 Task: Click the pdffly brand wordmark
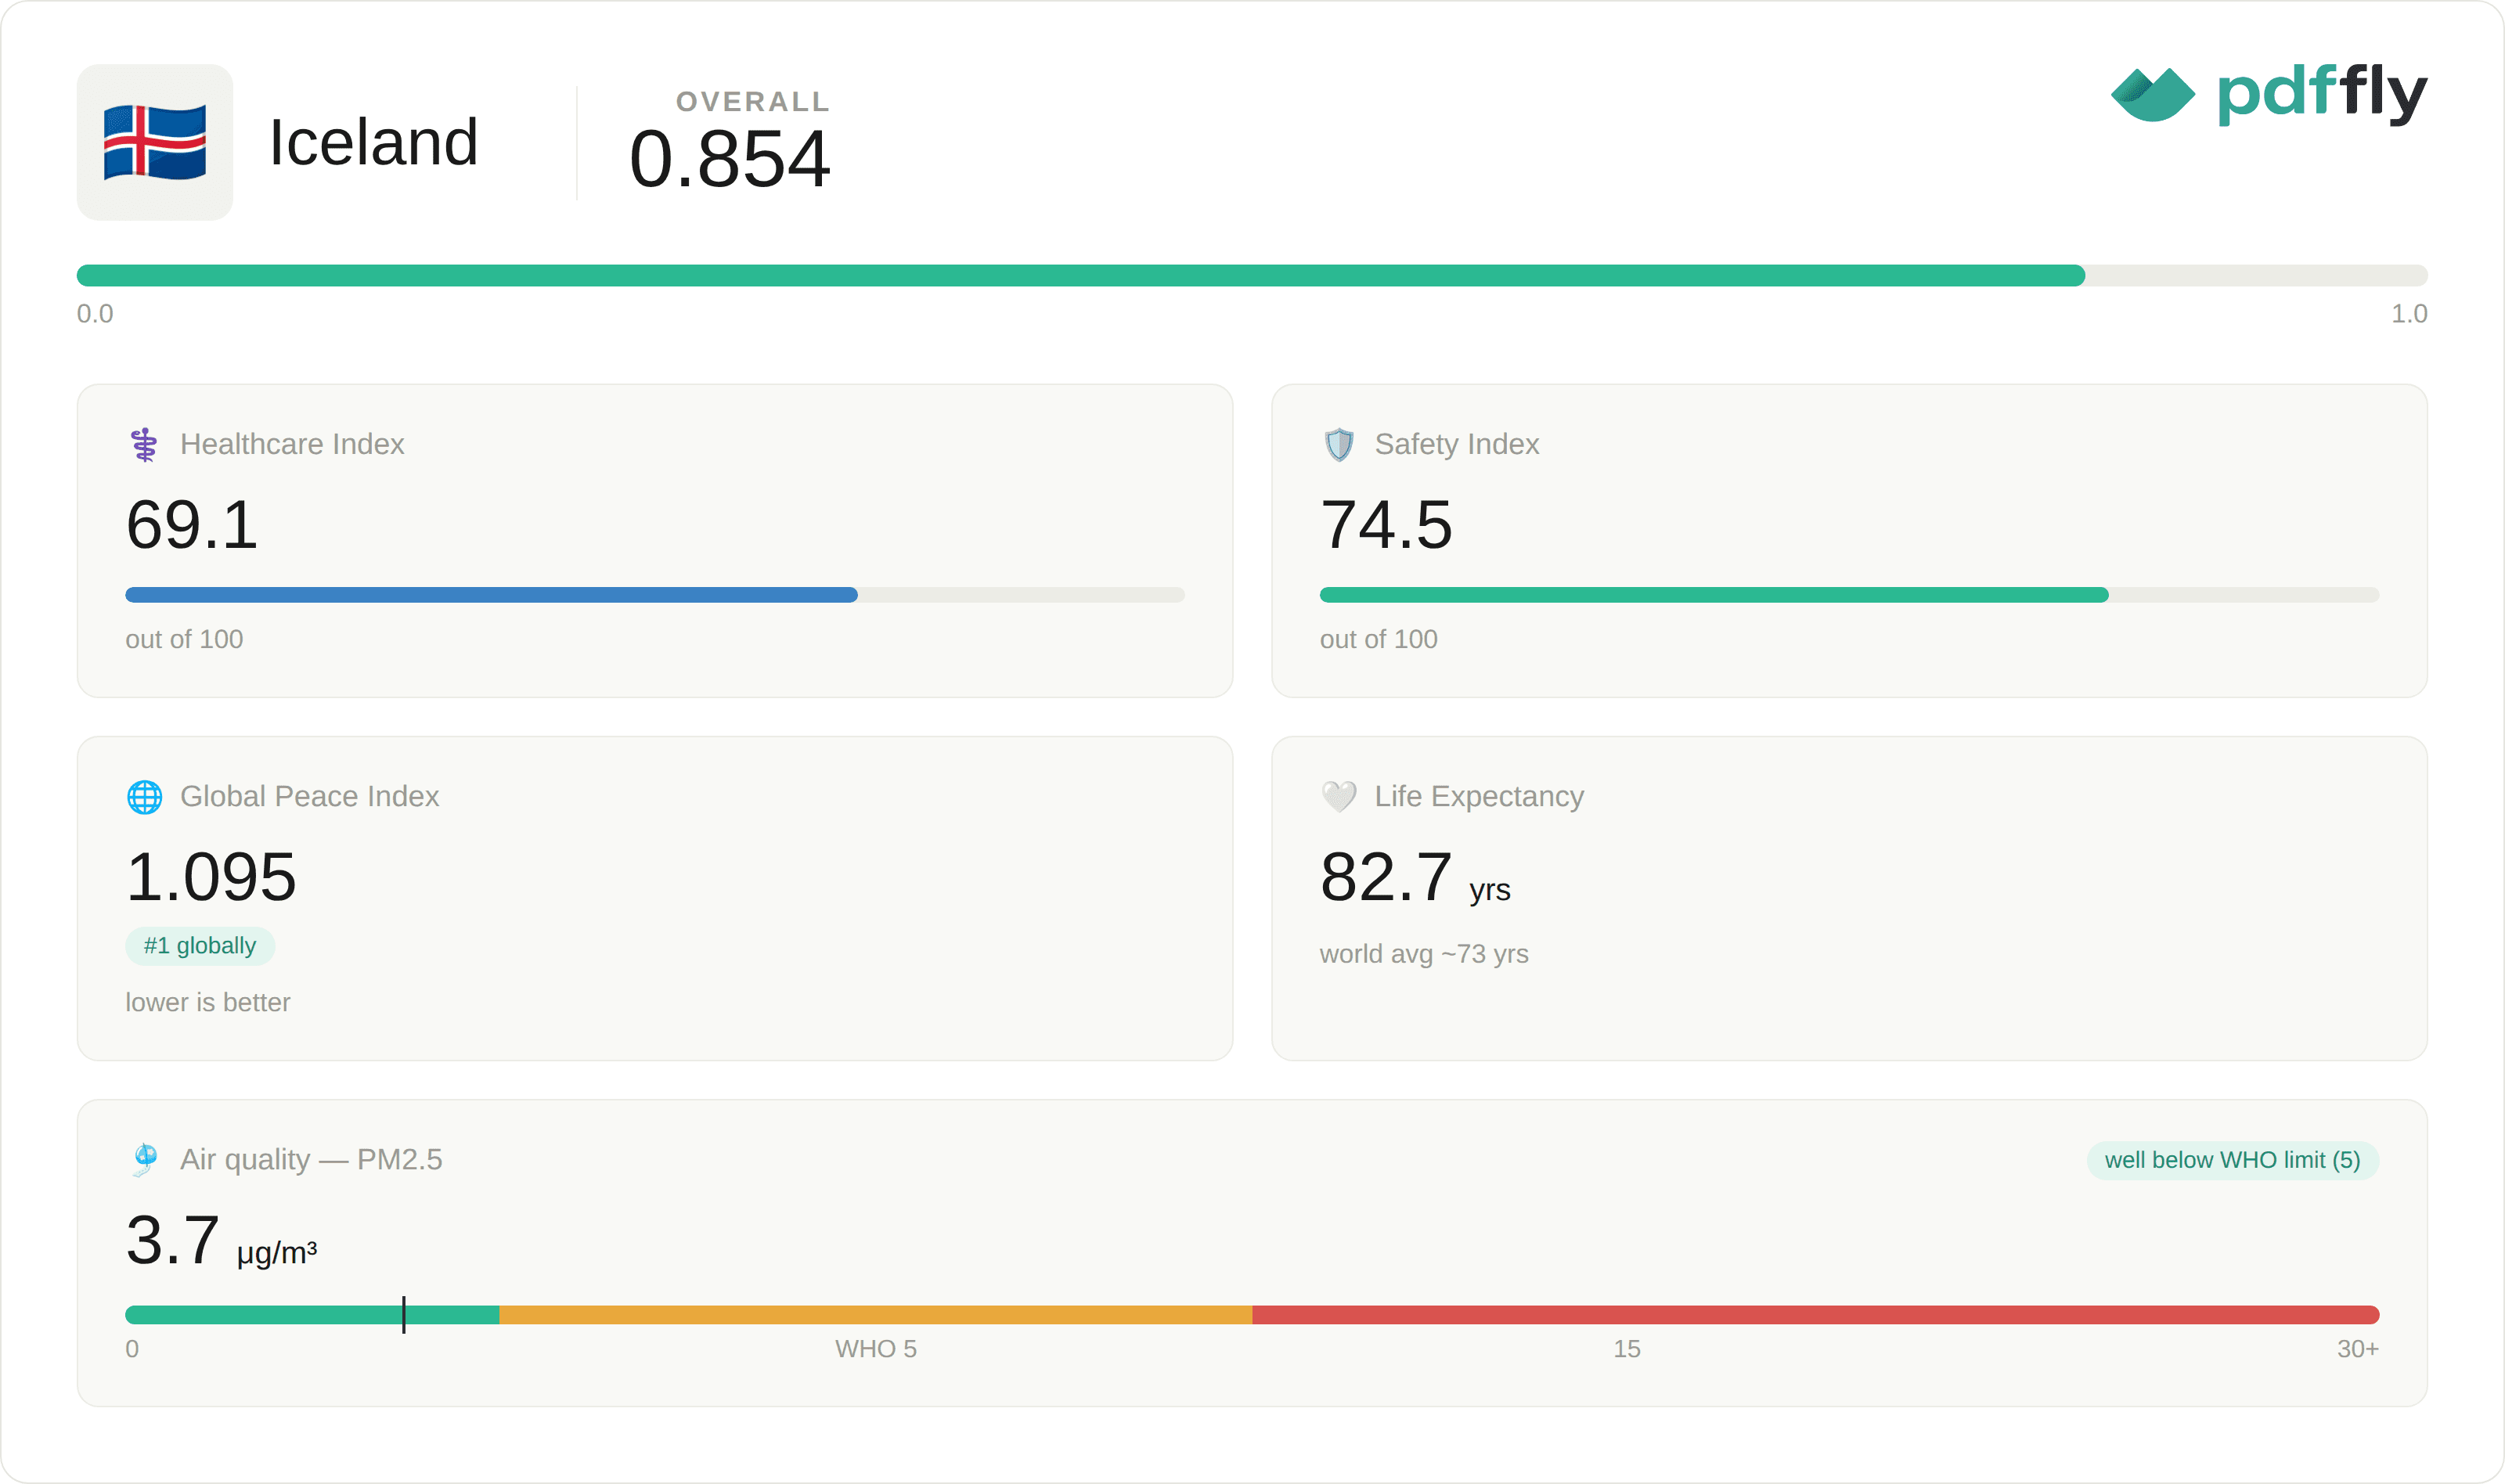click(2322, 93)
